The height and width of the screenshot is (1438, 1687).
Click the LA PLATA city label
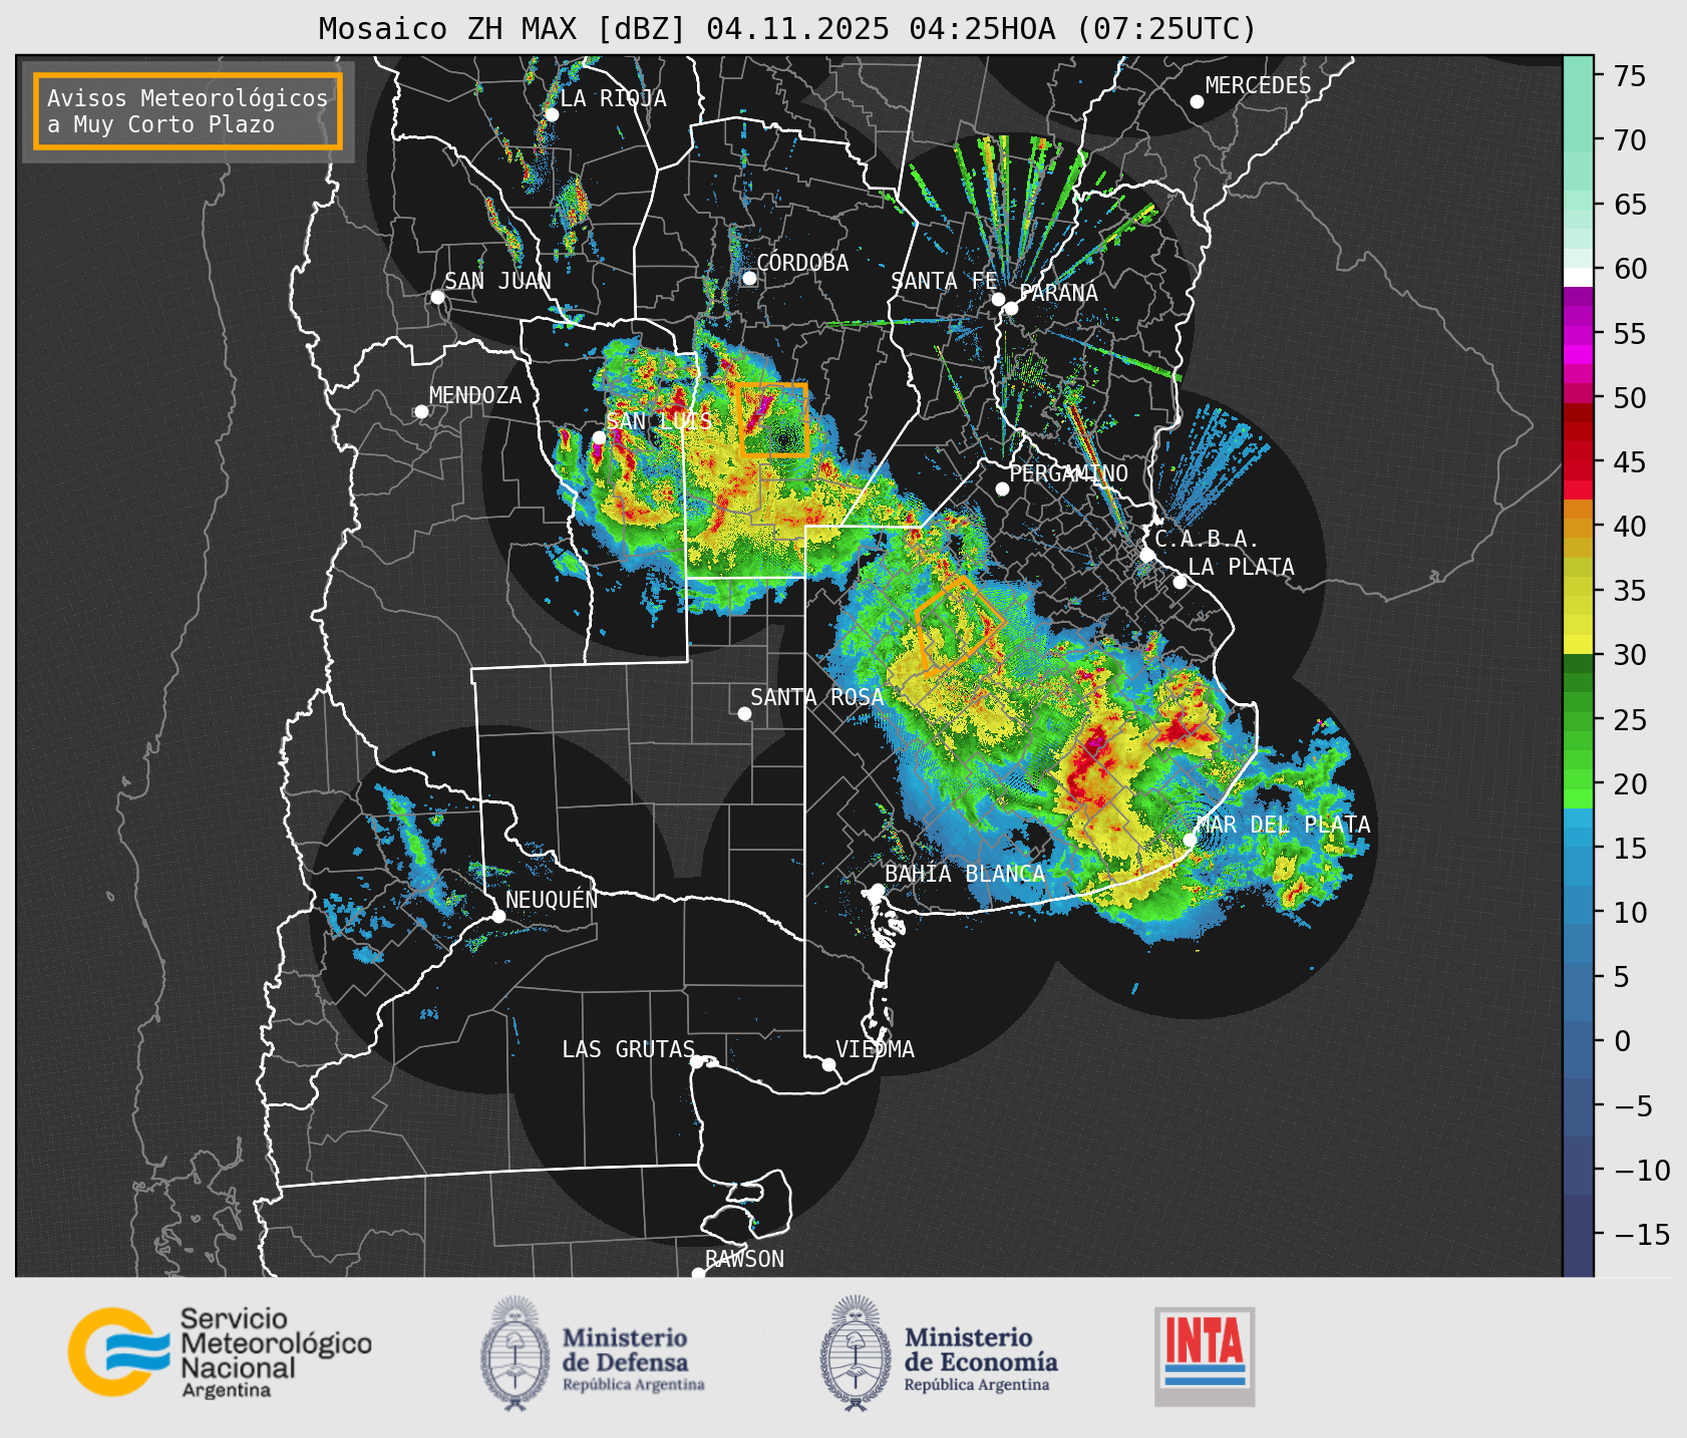[x=1241, y=567]
